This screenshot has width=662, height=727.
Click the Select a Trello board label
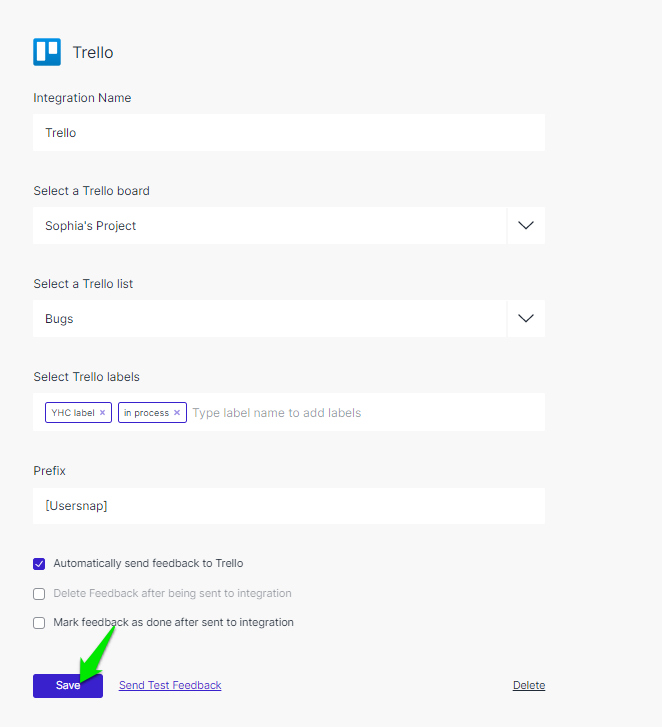[91, 191]
